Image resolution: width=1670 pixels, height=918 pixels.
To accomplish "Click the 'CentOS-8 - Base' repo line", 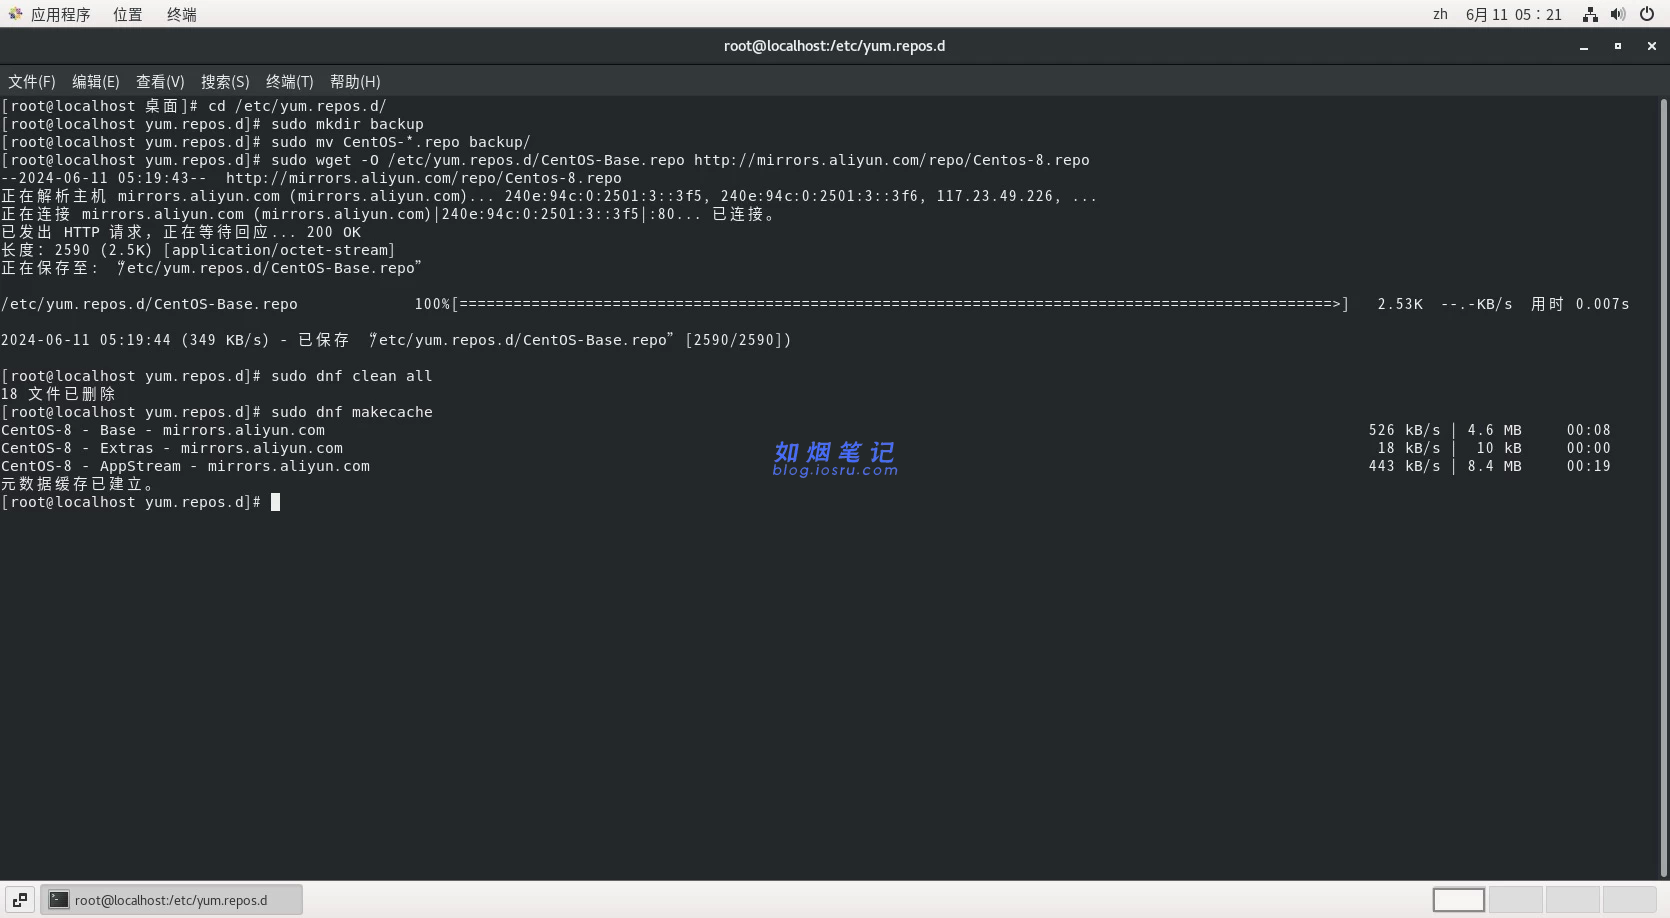I will tap(163, 430).
